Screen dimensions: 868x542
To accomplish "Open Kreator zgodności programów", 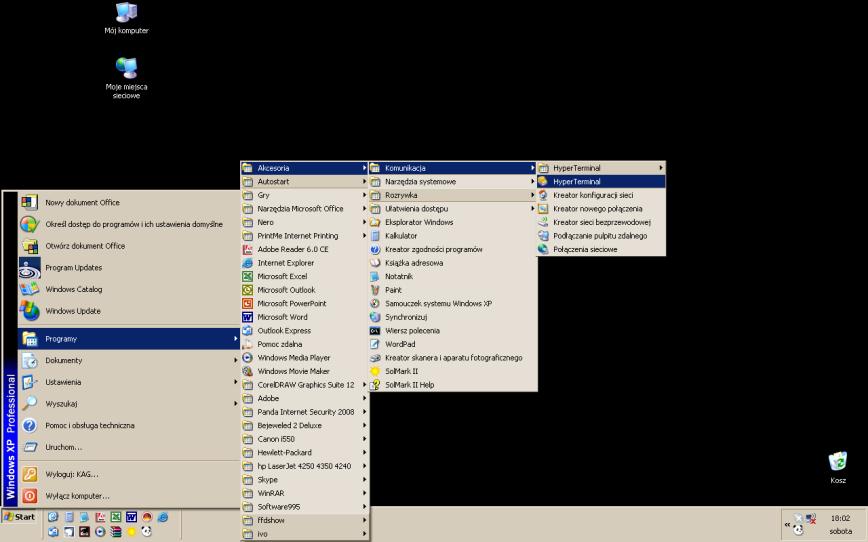I will [x=453, y=250].
